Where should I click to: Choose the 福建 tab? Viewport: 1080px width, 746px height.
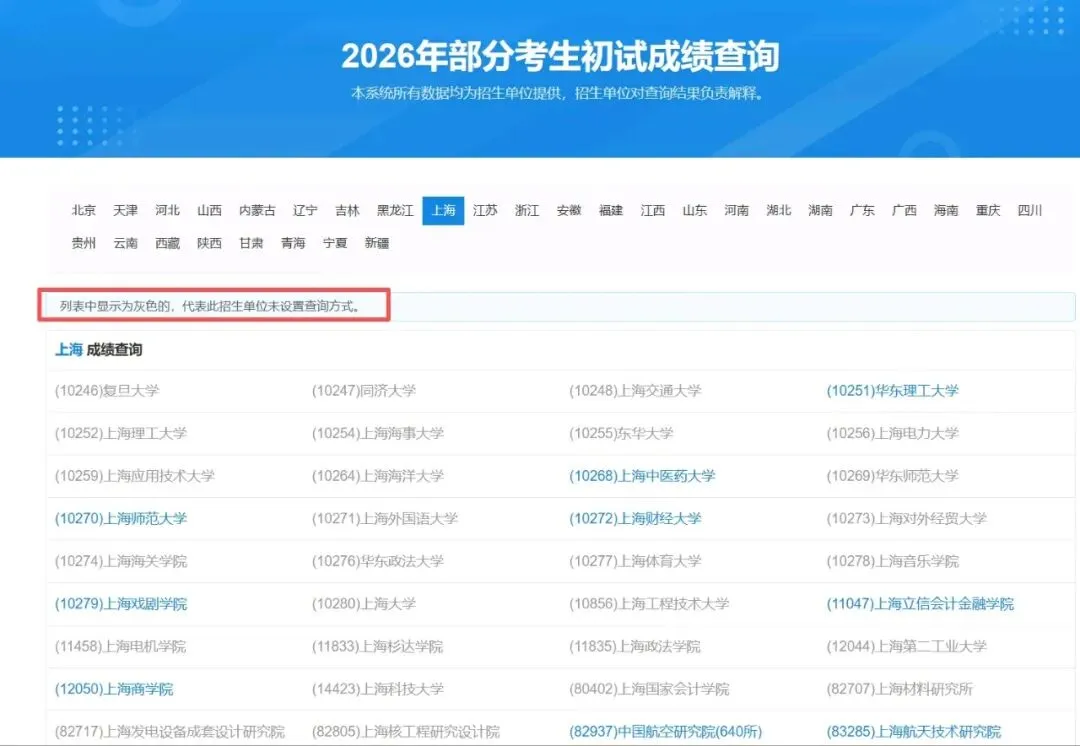click(611, 210)
